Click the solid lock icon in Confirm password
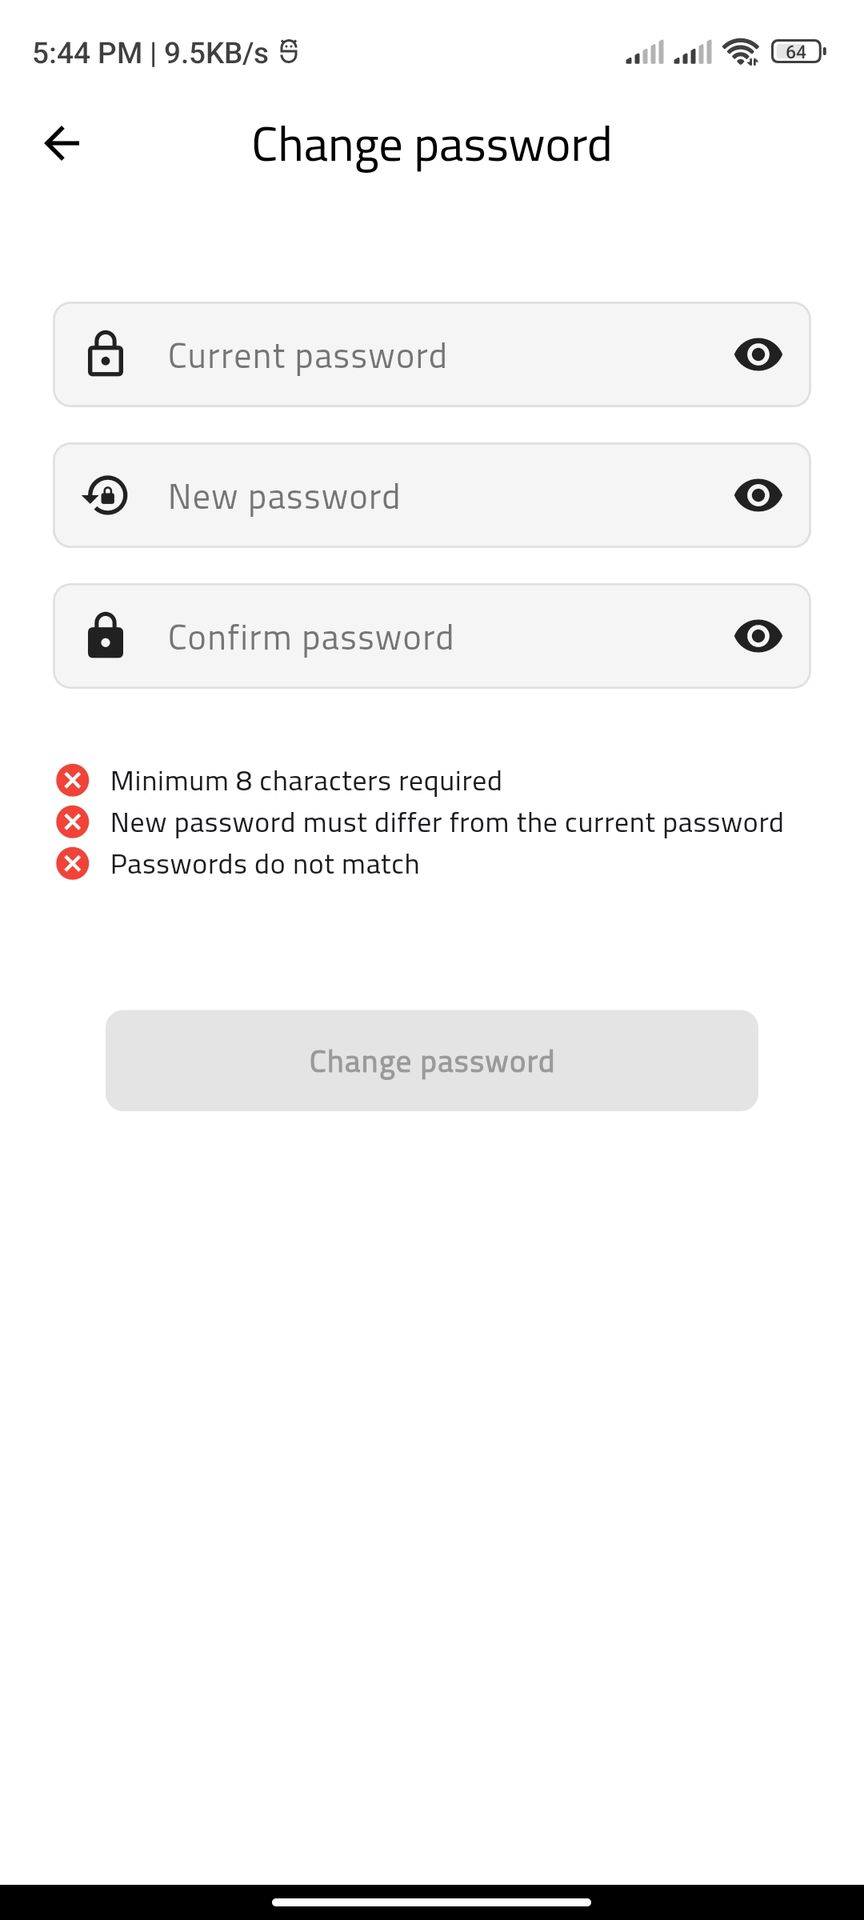This screenshot has width=864, height=1920. click(x=105, y=637)
